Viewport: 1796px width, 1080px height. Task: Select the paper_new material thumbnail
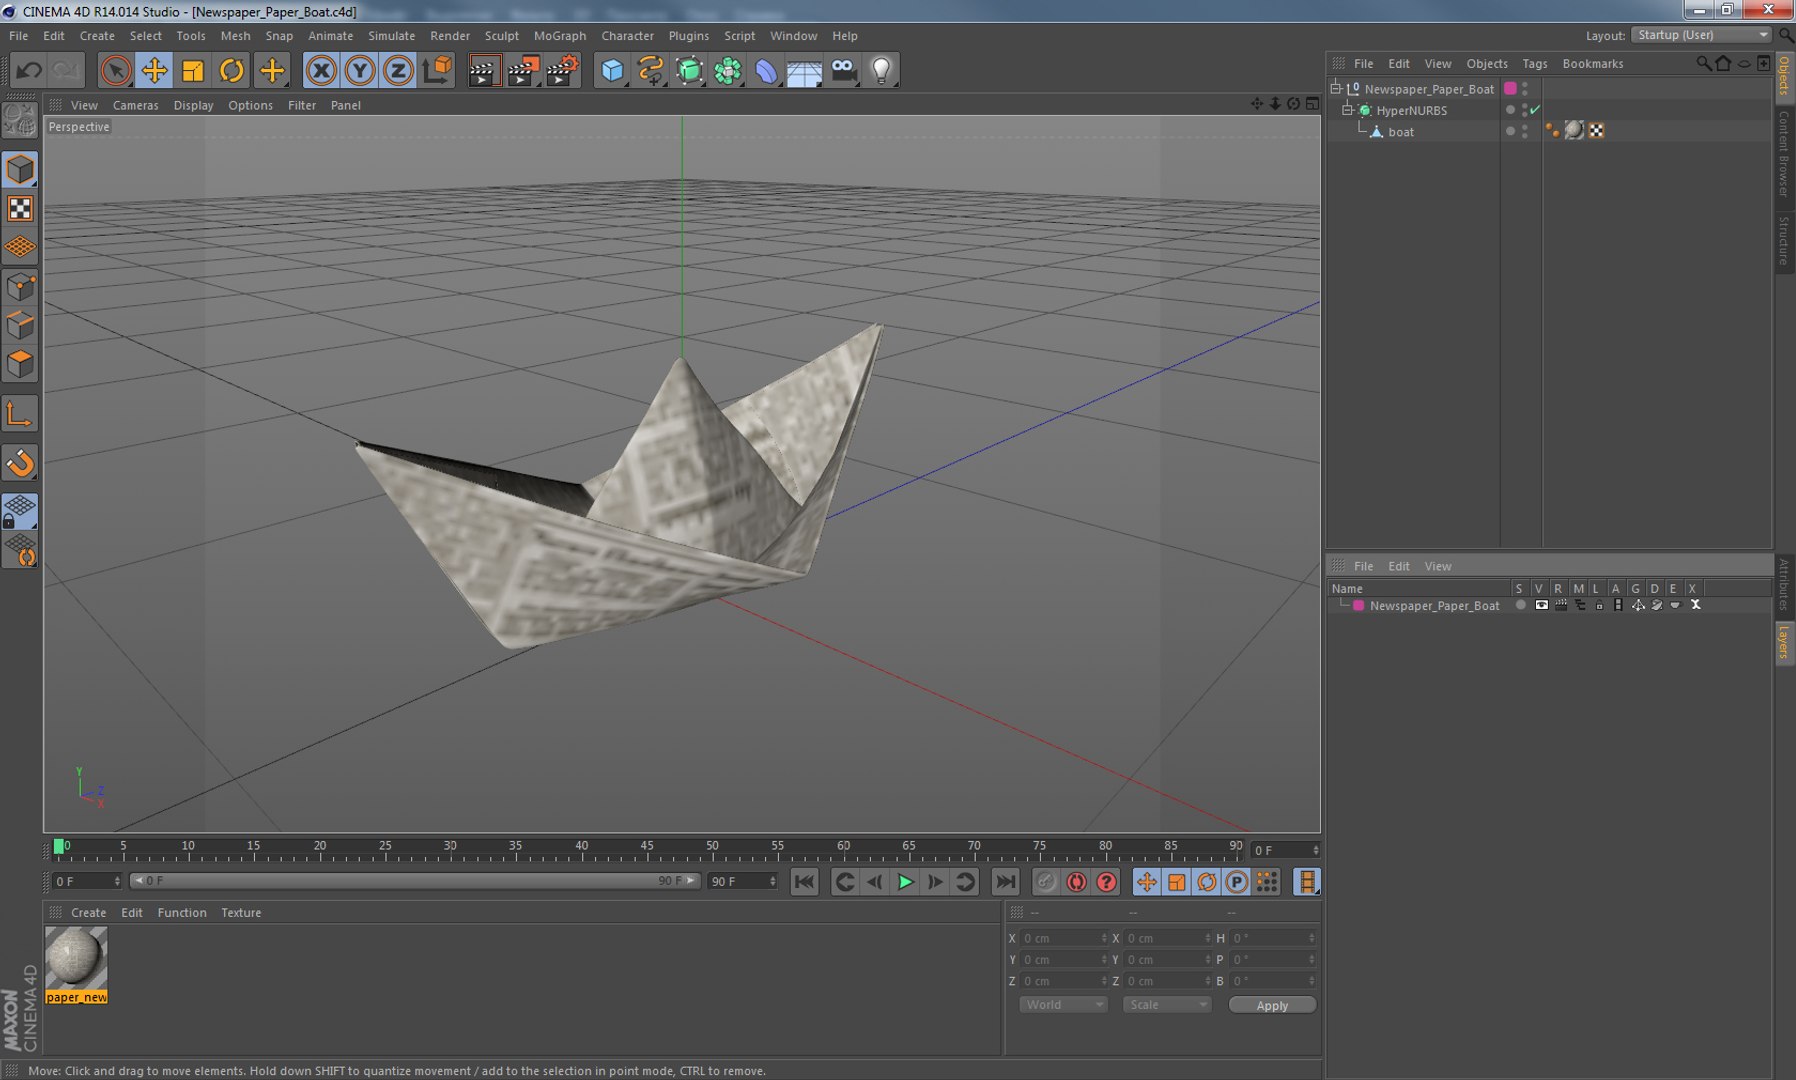pyautogui.click(x=76, y=958)
